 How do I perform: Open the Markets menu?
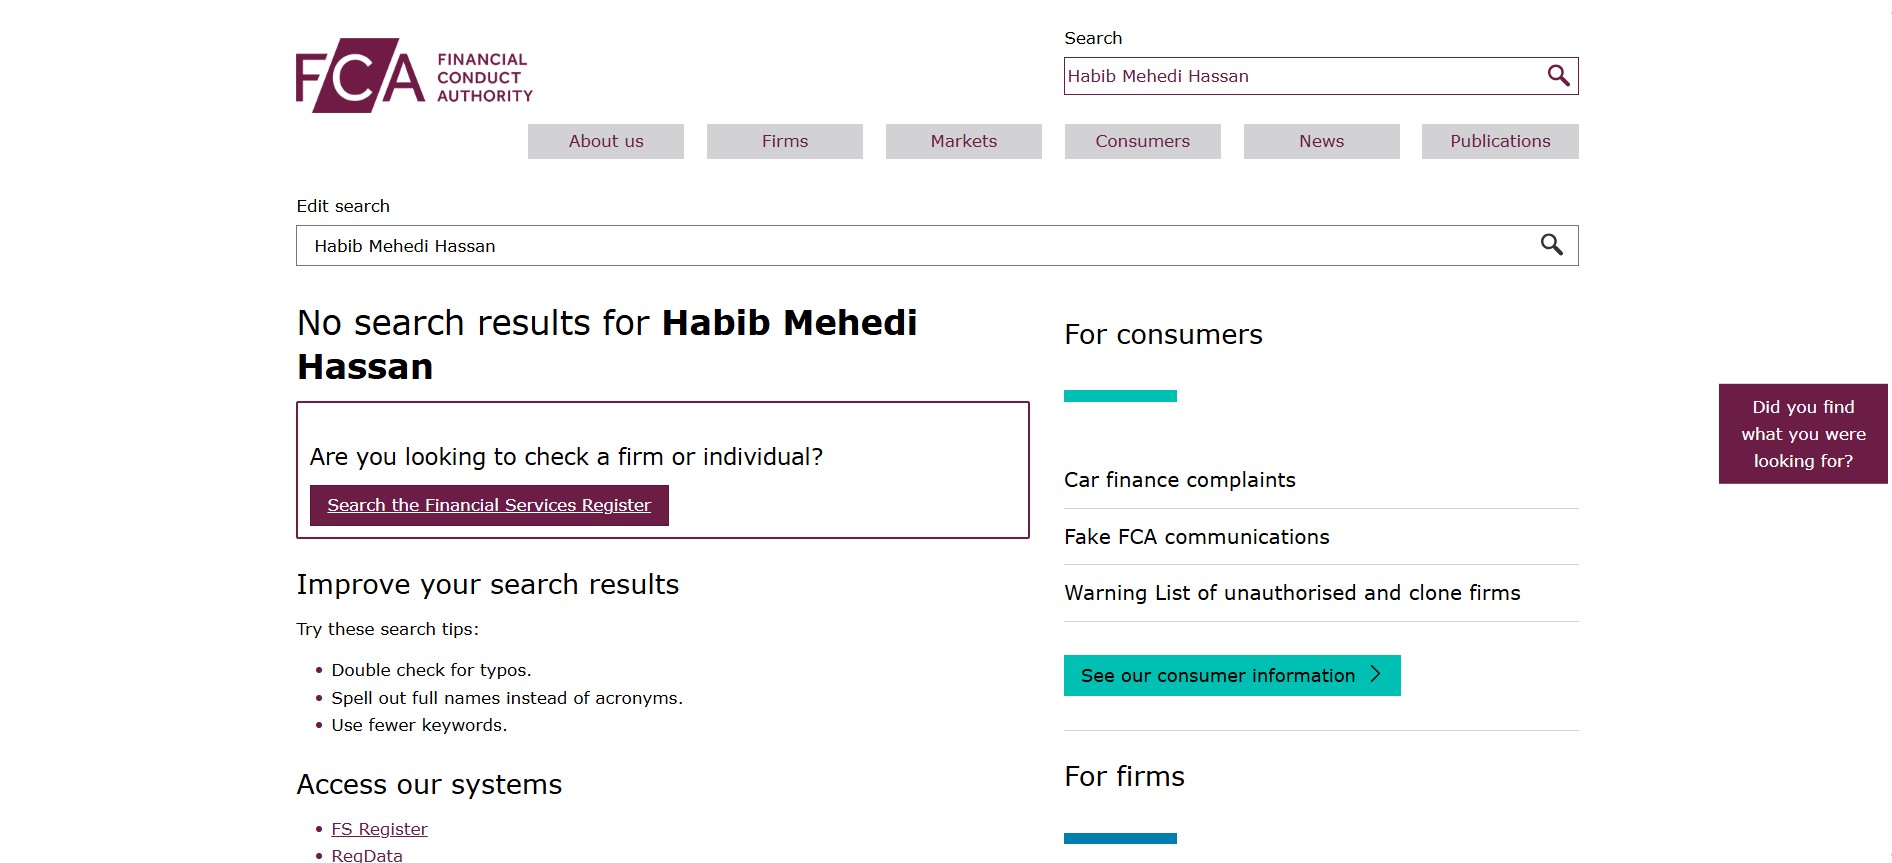(x=964, y=141)
